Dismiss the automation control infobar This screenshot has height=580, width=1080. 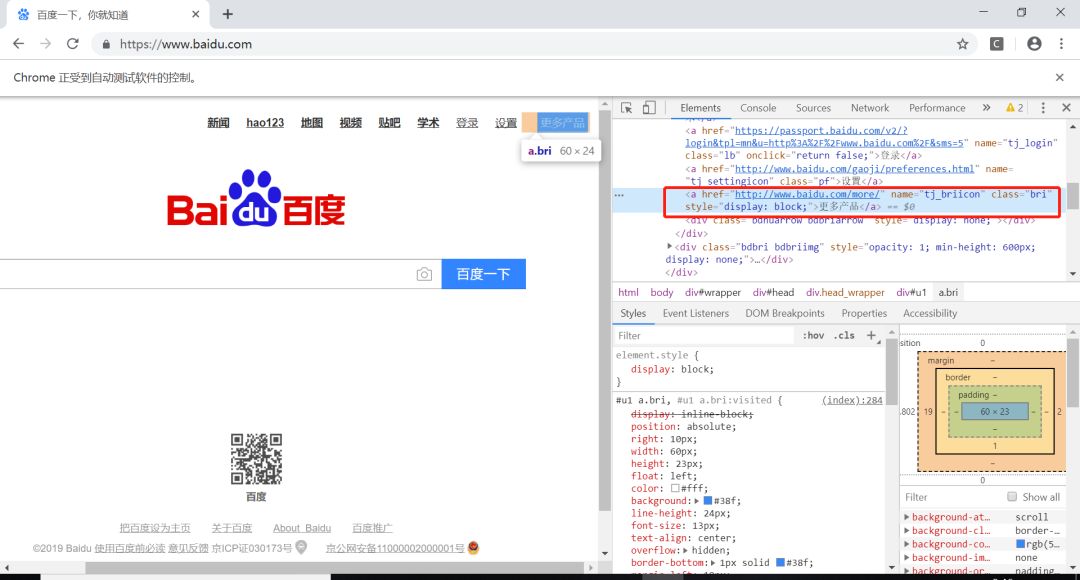pos(1059,78)
